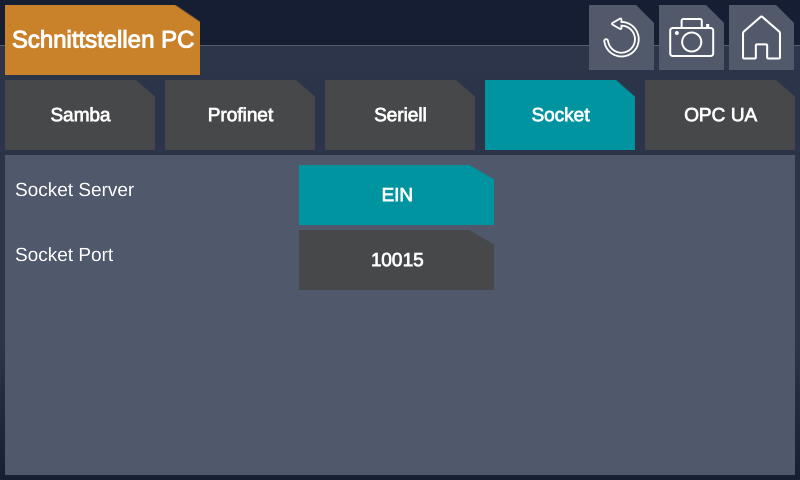This screenshot has width=800, height=480.
Task: Take a screenshot with the camera icon
Action: coord(691,38)
